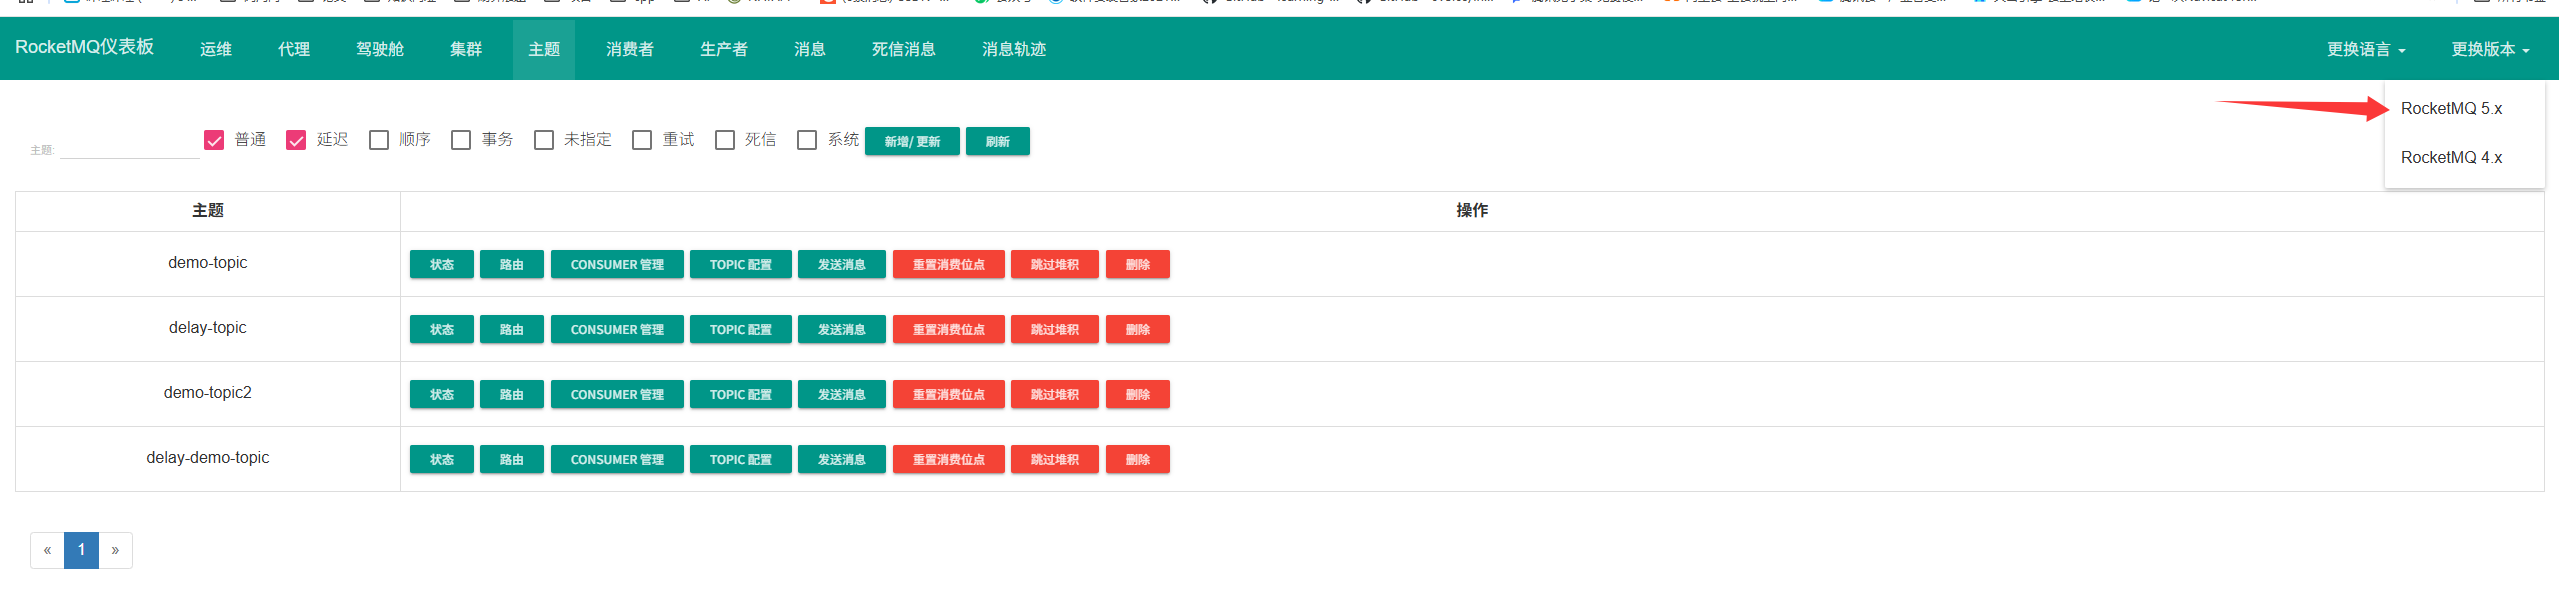This screenshot has width=2559, height=604.
Task: Tick the 重试 checkbox
Action: (x=642, y=140)
